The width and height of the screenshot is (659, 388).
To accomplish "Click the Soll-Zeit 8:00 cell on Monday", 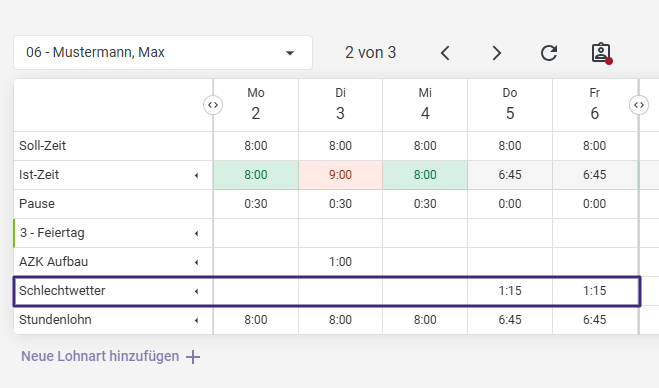I will 256,146.
